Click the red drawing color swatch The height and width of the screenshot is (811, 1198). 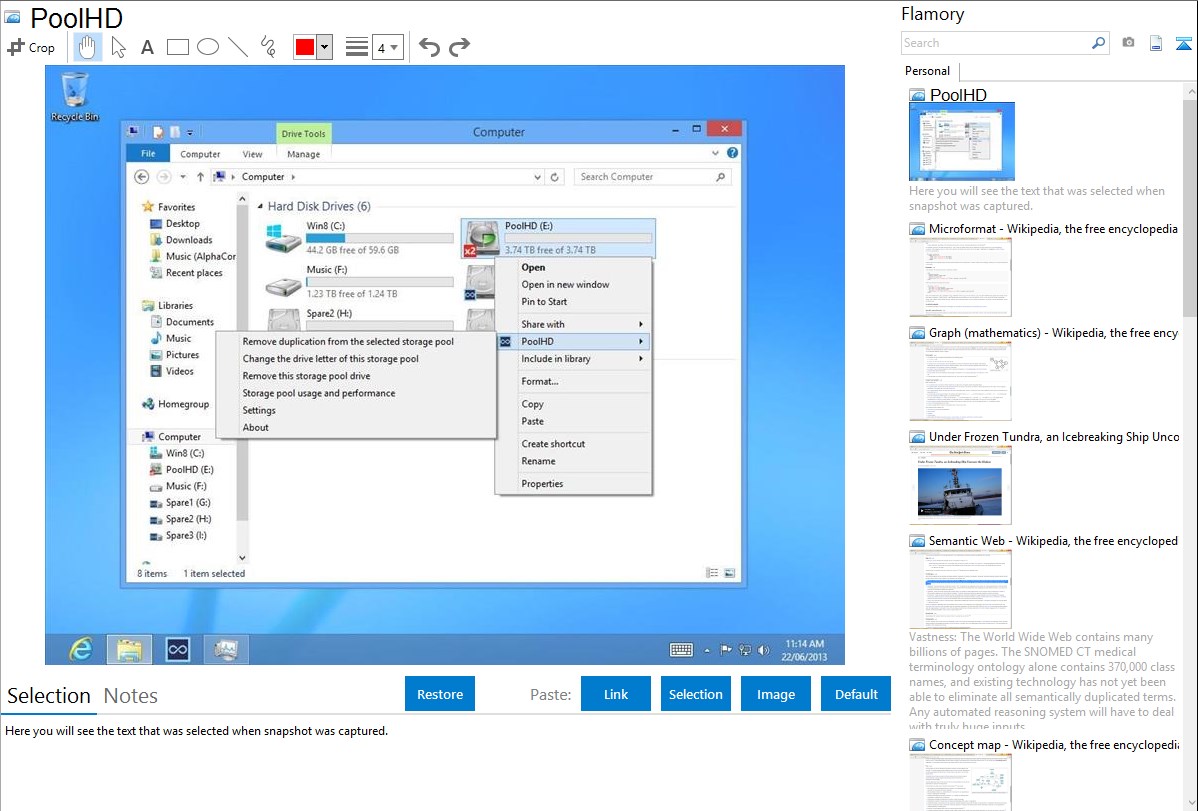click(305, 47)
